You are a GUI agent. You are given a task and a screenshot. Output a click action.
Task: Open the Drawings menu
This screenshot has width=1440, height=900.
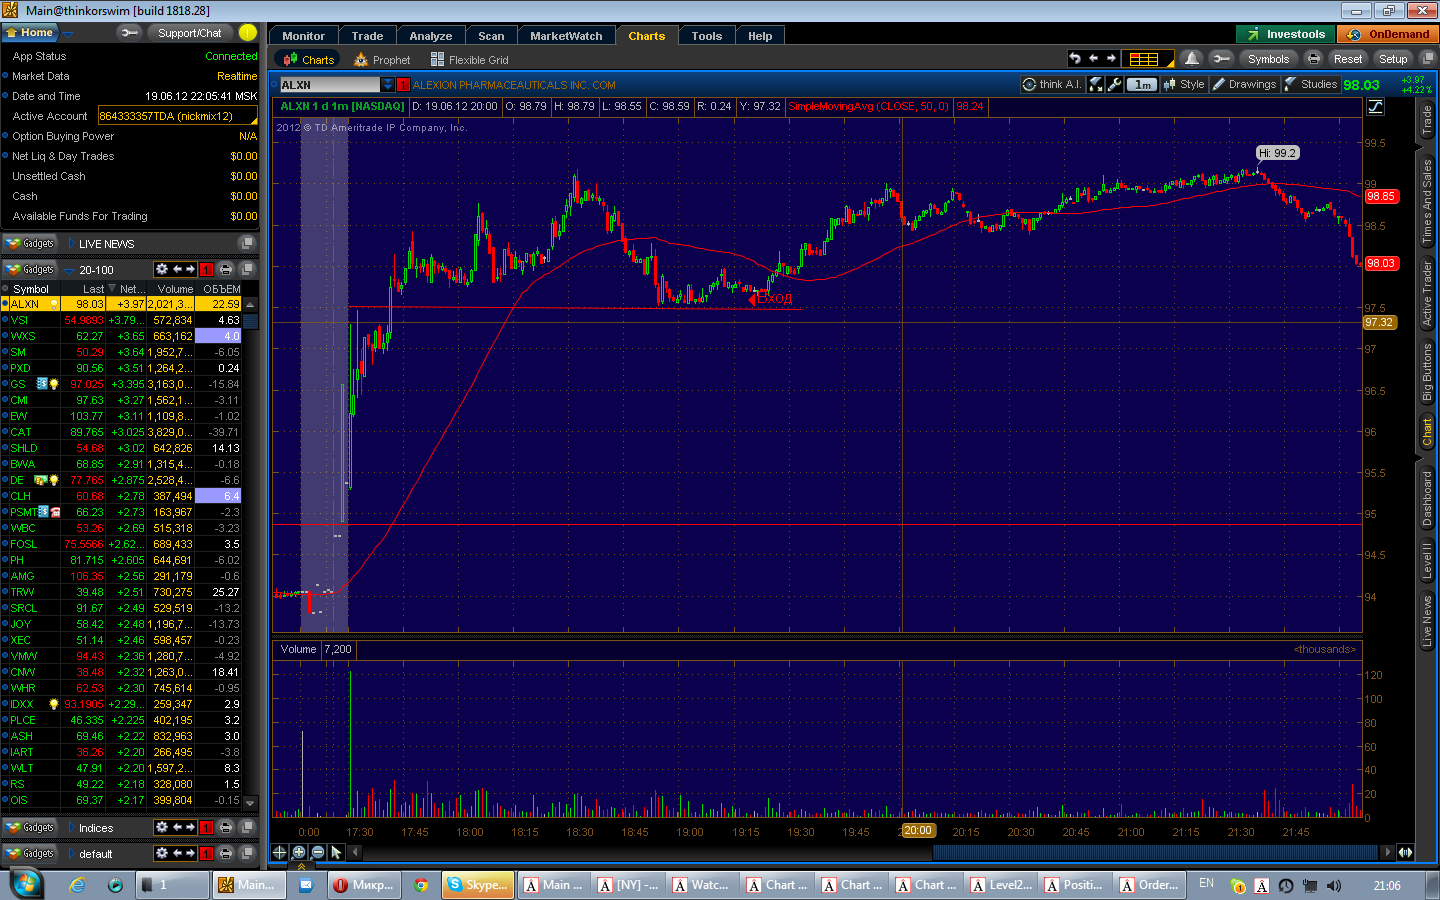click(1245, 84)
